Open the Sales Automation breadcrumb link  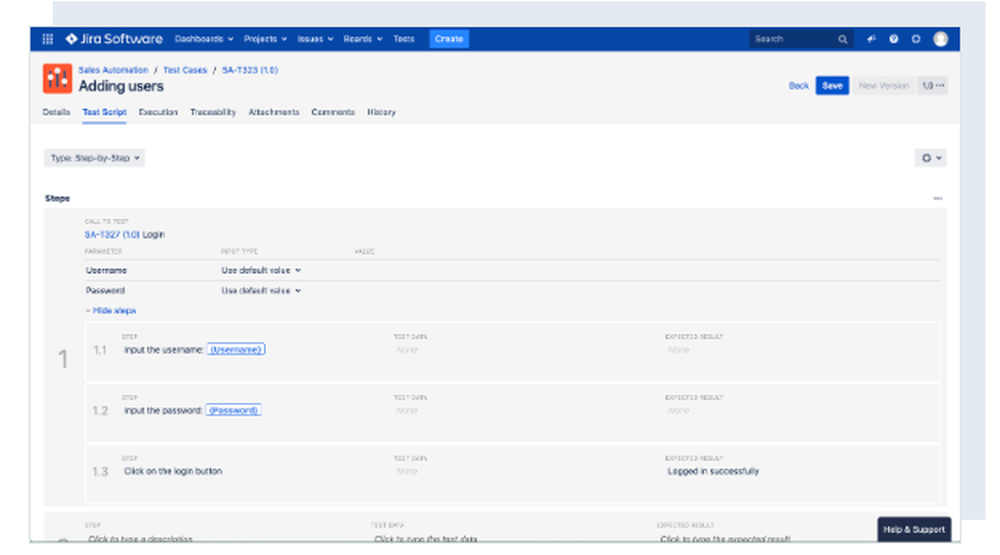tap(114, 70)
